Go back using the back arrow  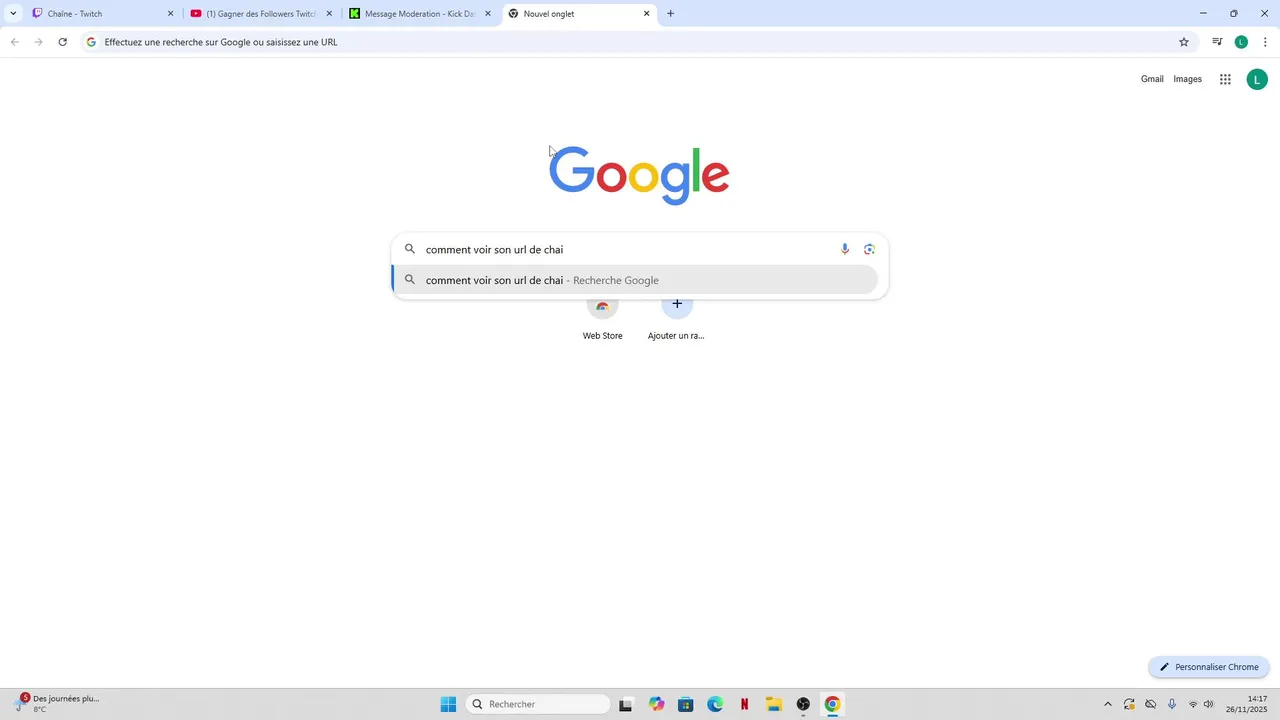pyautogui.click(x=14, y=42)
